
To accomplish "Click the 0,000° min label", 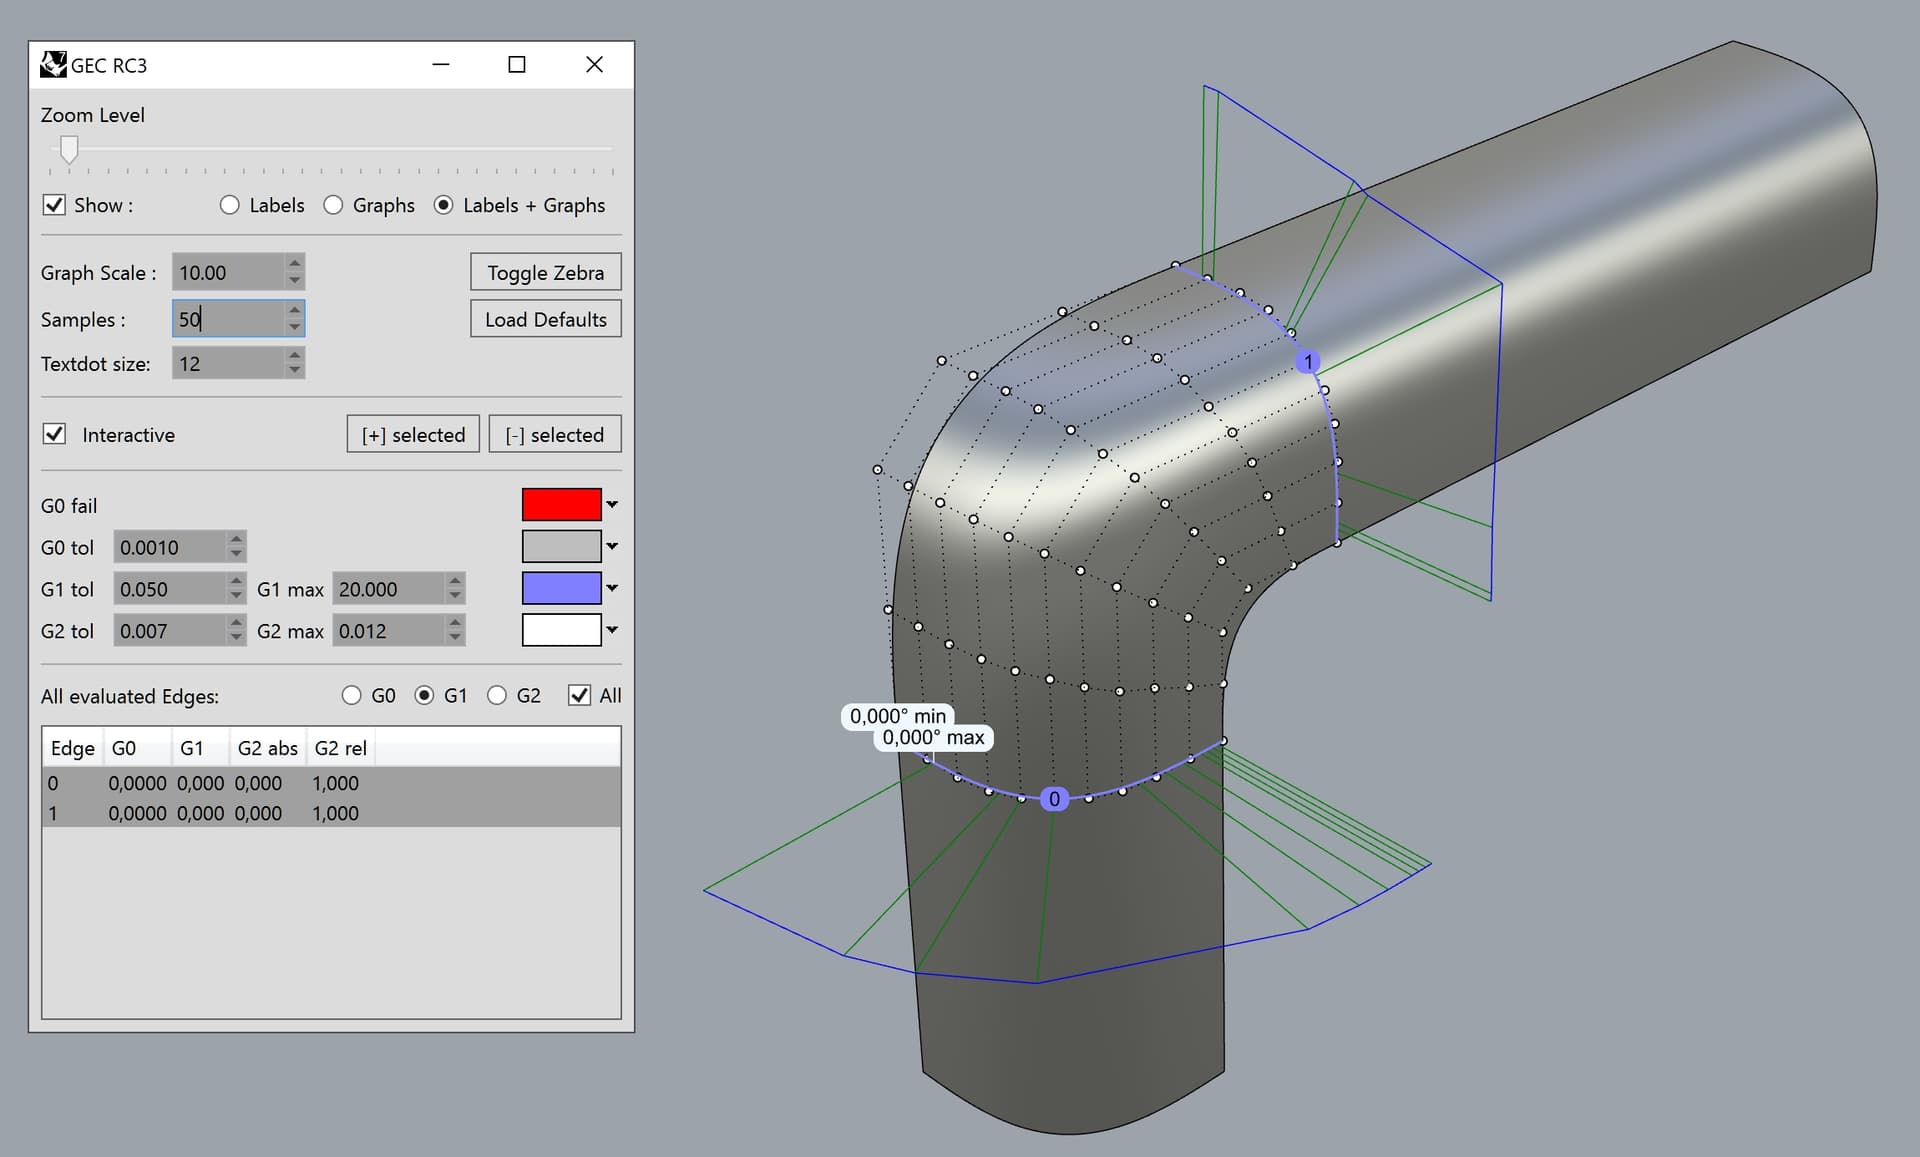I will tap(898, 716).
